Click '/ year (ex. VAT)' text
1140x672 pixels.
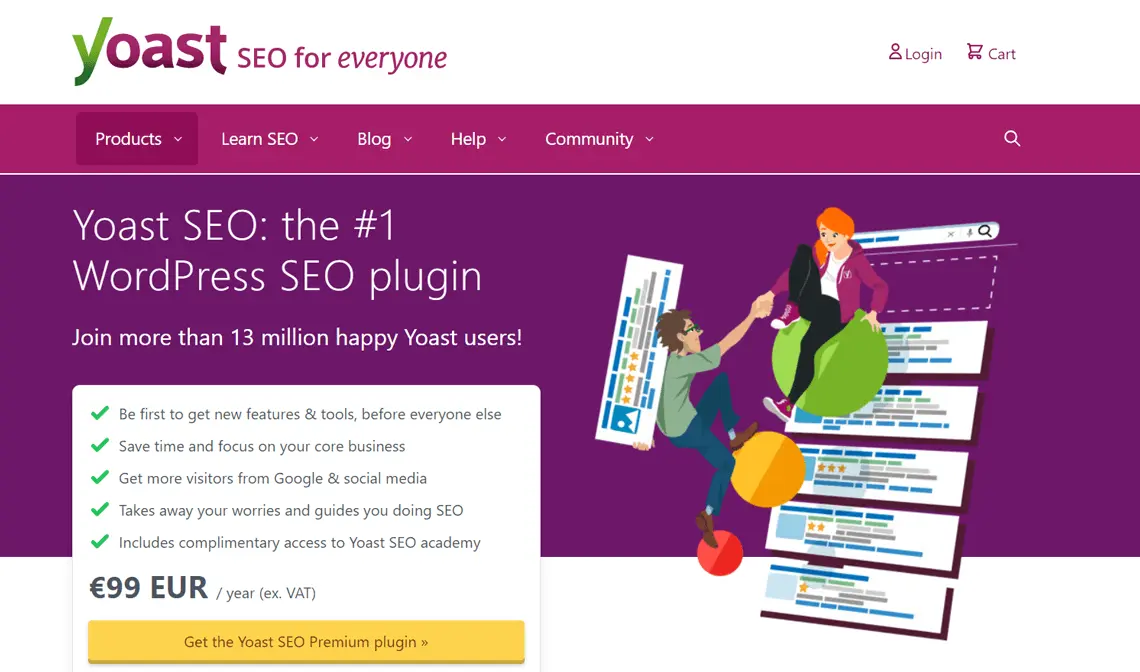266,593
